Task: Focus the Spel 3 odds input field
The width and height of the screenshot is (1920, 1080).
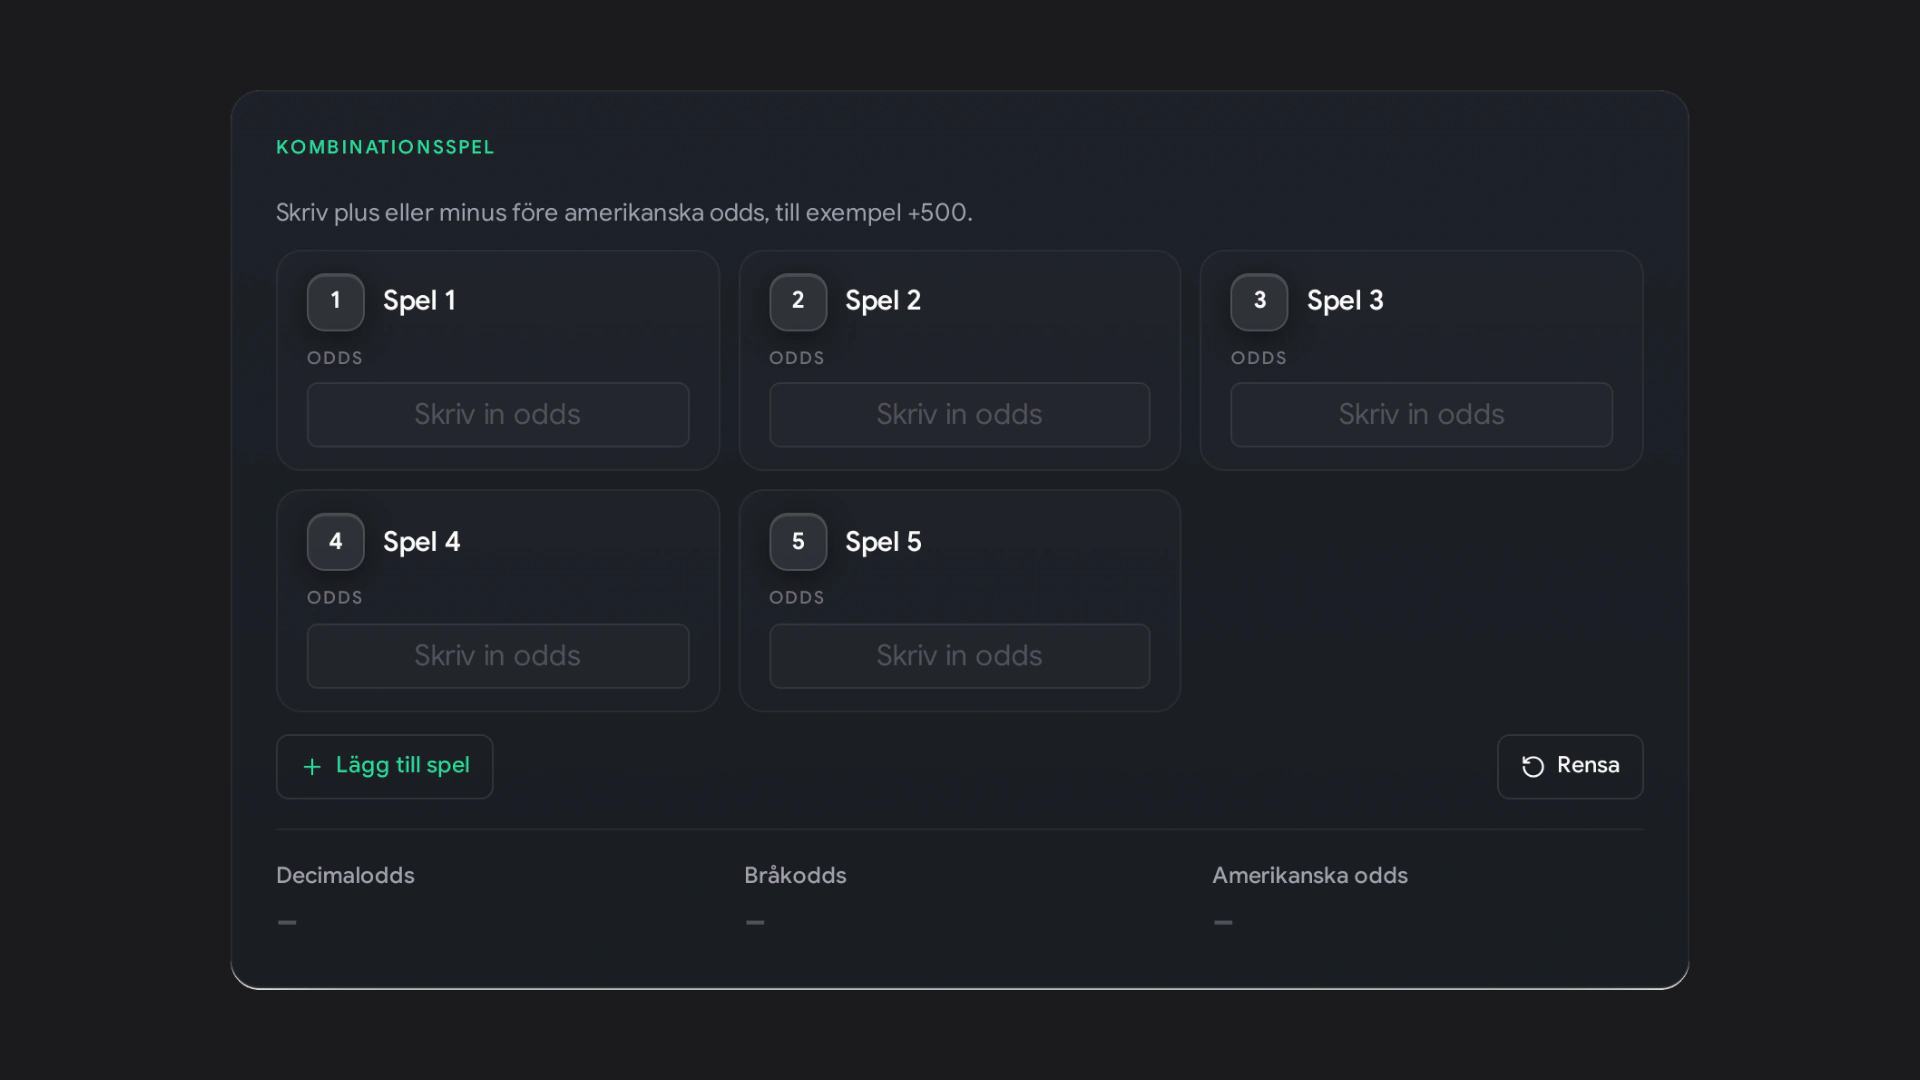Action: tap(1421, 415)
